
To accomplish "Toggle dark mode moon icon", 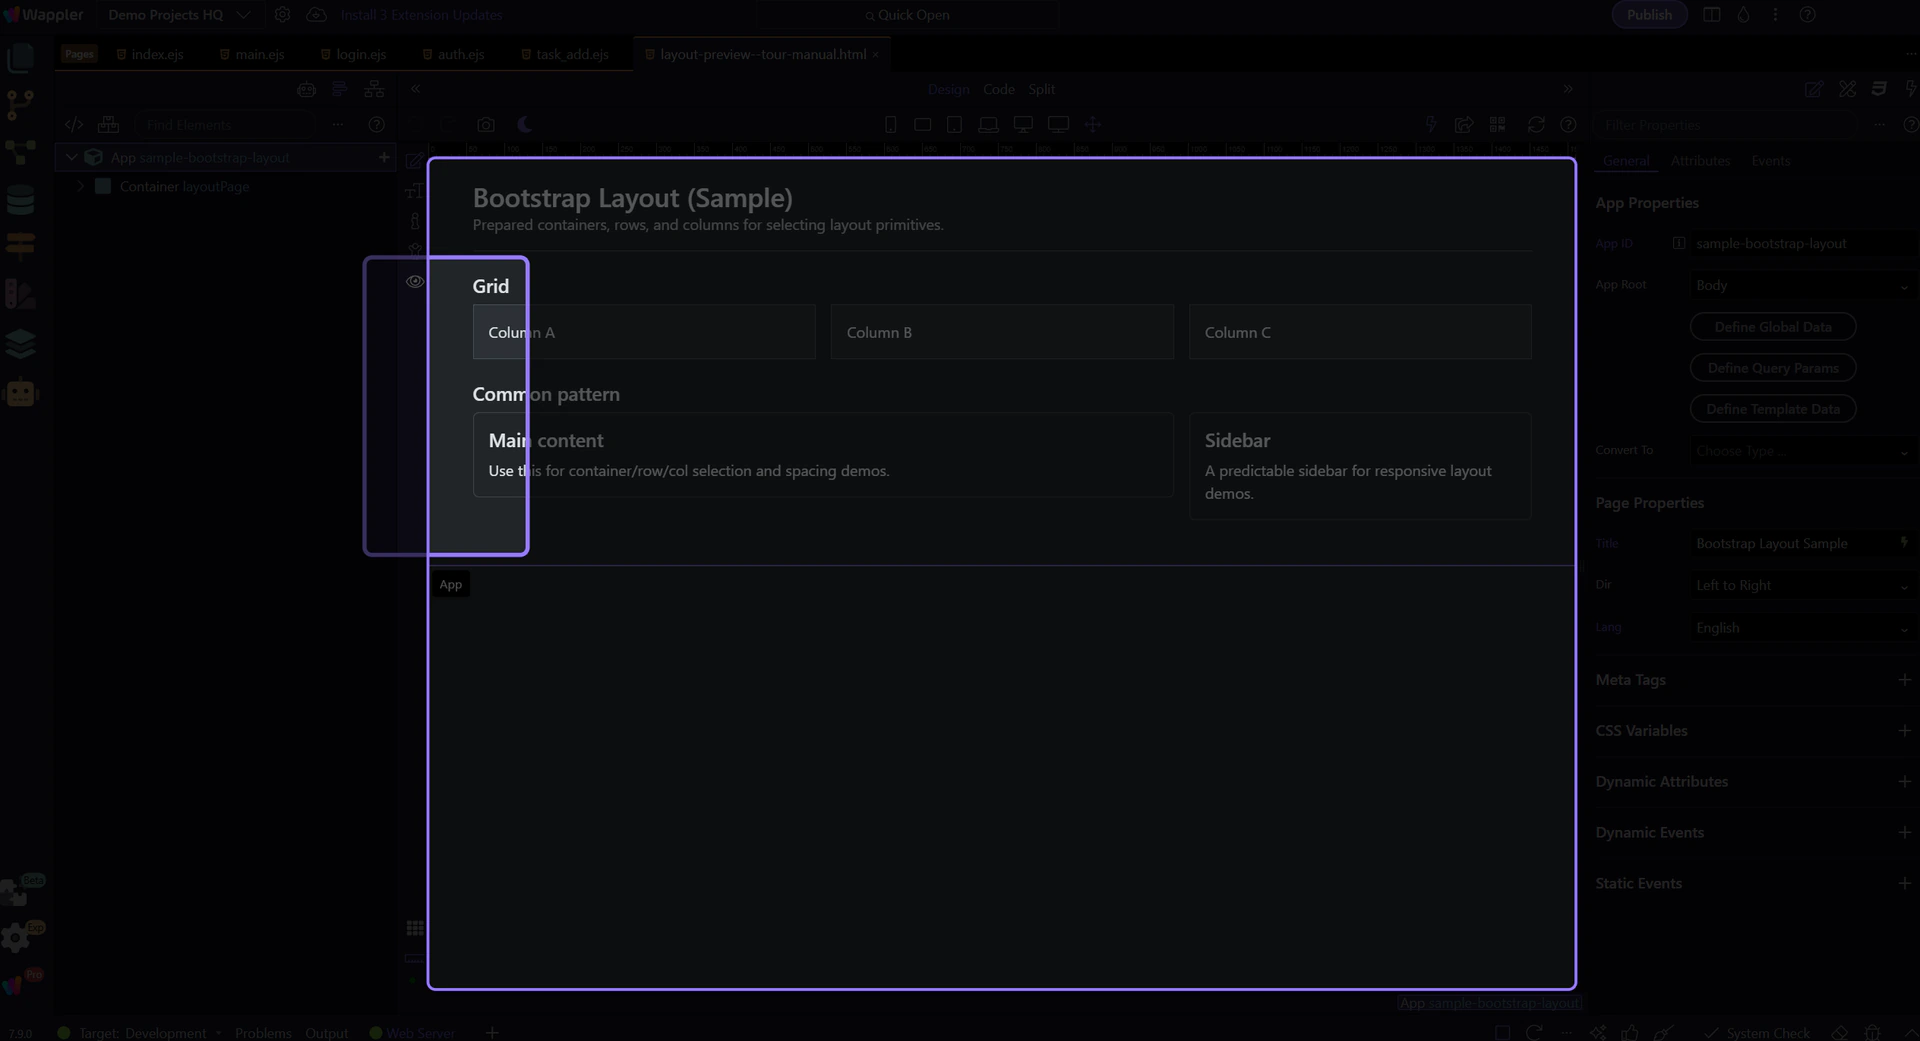I will coord(524,124).
